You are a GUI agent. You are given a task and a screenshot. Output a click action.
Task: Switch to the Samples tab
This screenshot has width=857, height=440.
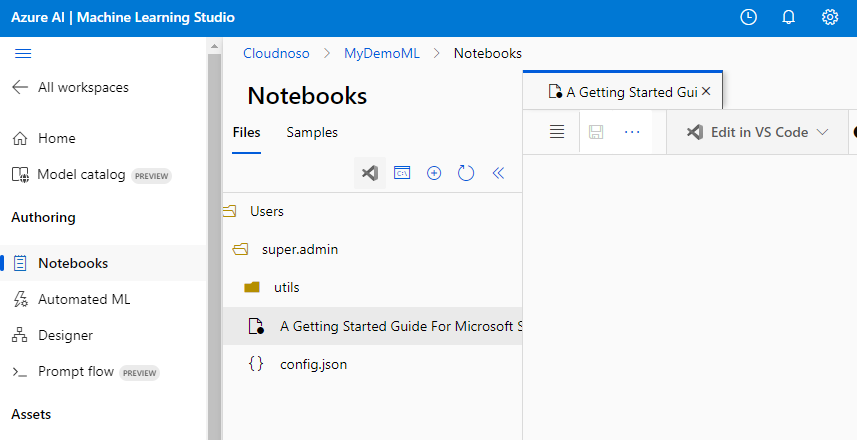312,132
